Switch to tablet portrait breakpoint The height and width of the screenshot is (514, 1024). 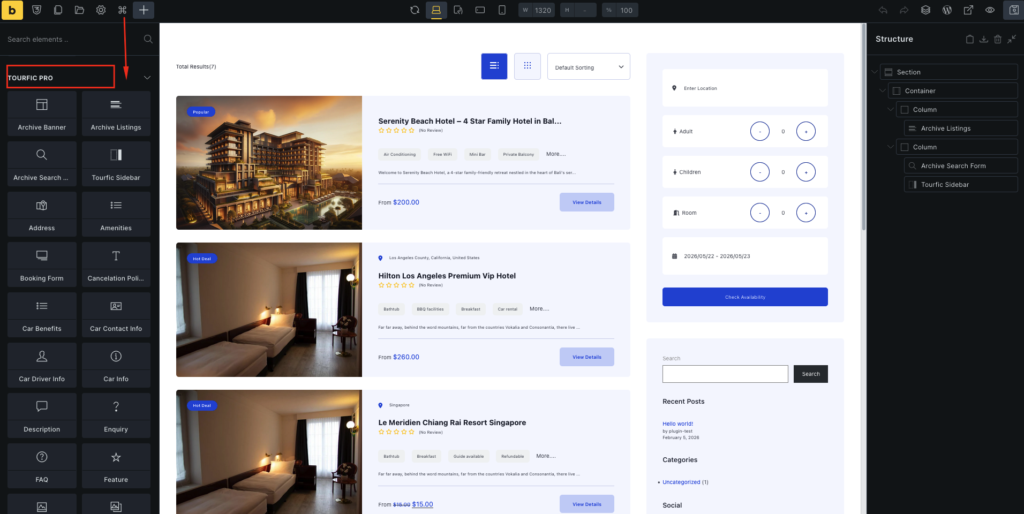458,10
